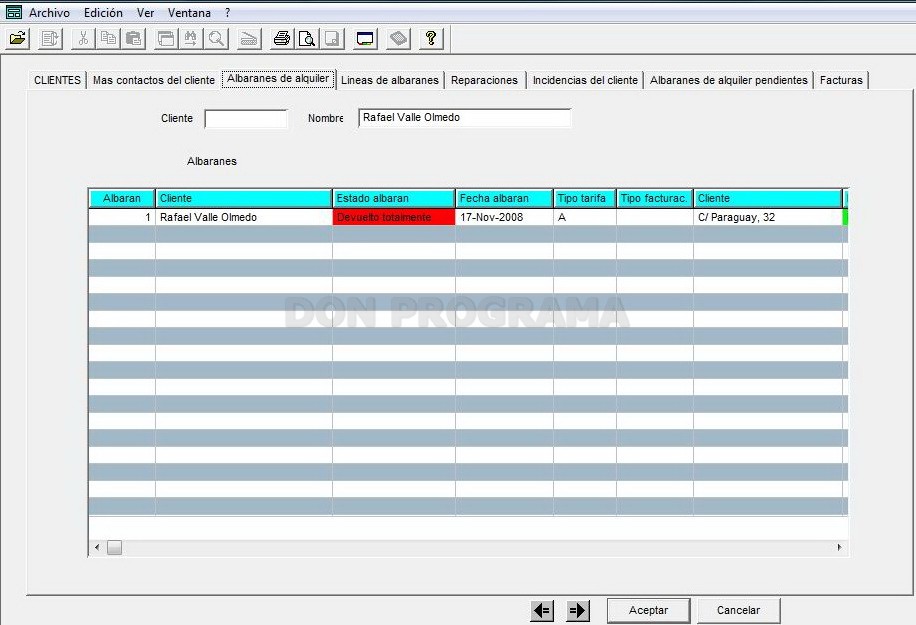This screenshot has height=625, width=916.
Task: Click the Aceptar button
Action: 648,610
